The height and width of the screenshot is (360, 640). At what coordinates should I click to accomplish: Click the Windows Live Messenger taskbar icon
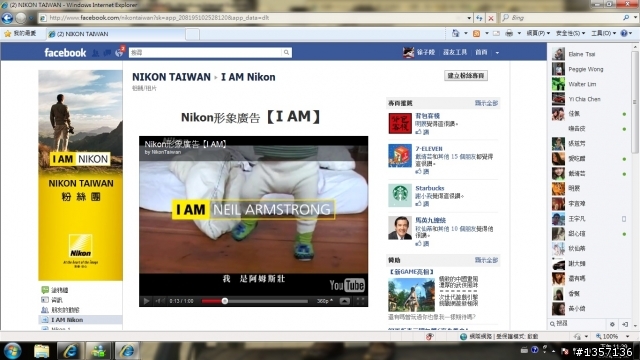[x=98, y=351]
